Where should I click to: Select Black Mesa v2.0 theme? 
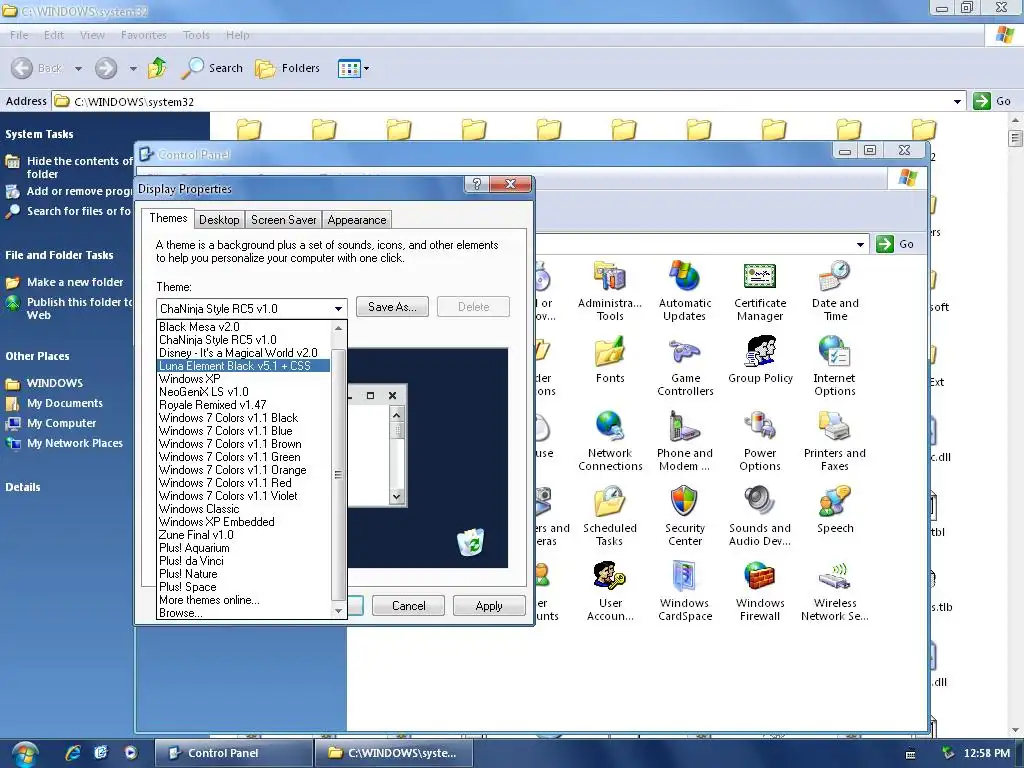(x=244, y=327)
